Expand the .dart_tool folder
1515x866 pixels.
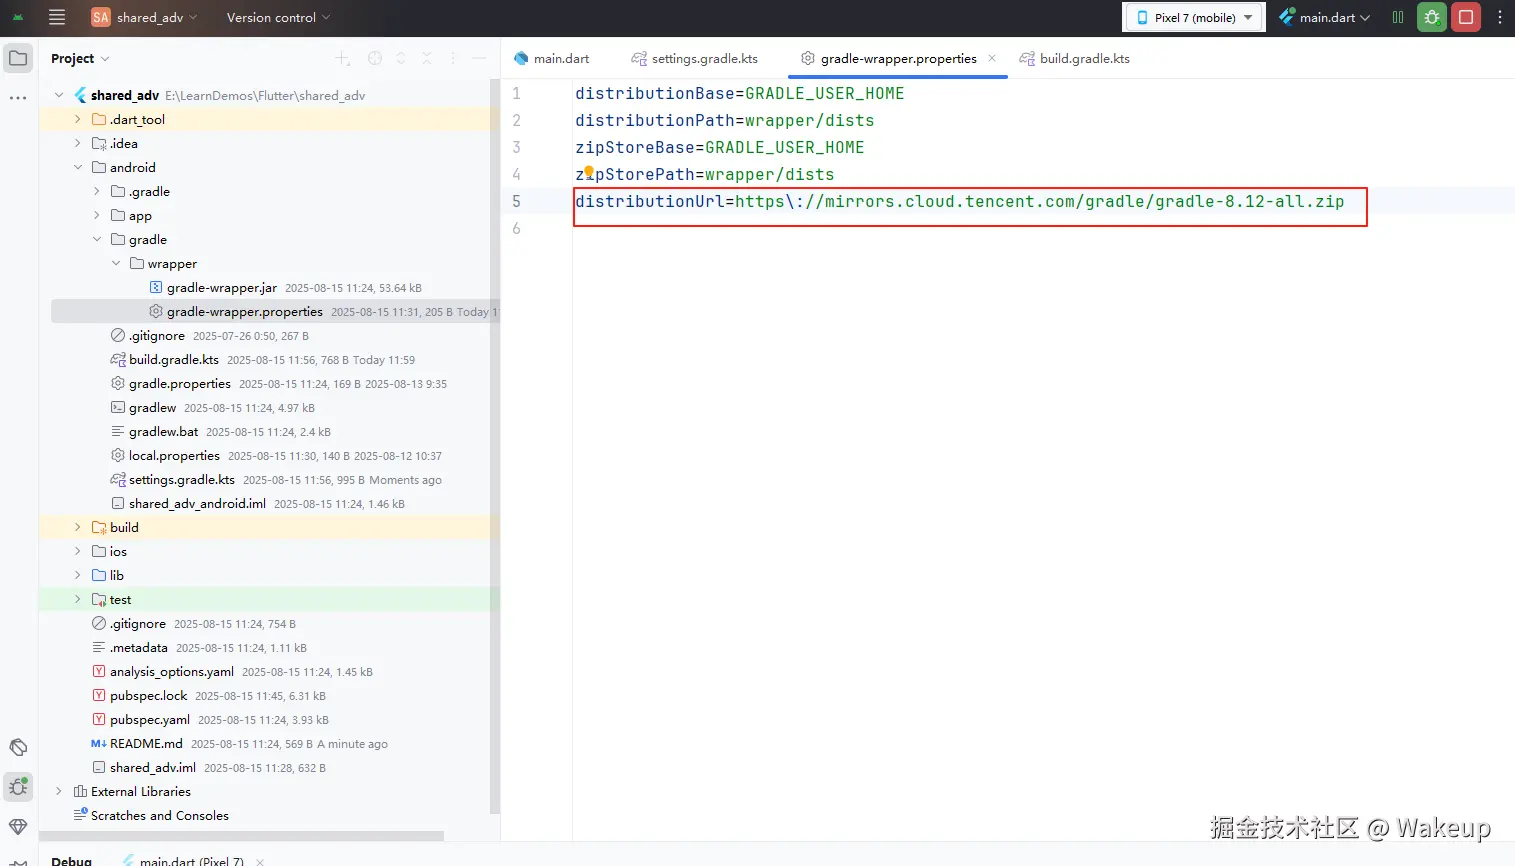[78, 119]
